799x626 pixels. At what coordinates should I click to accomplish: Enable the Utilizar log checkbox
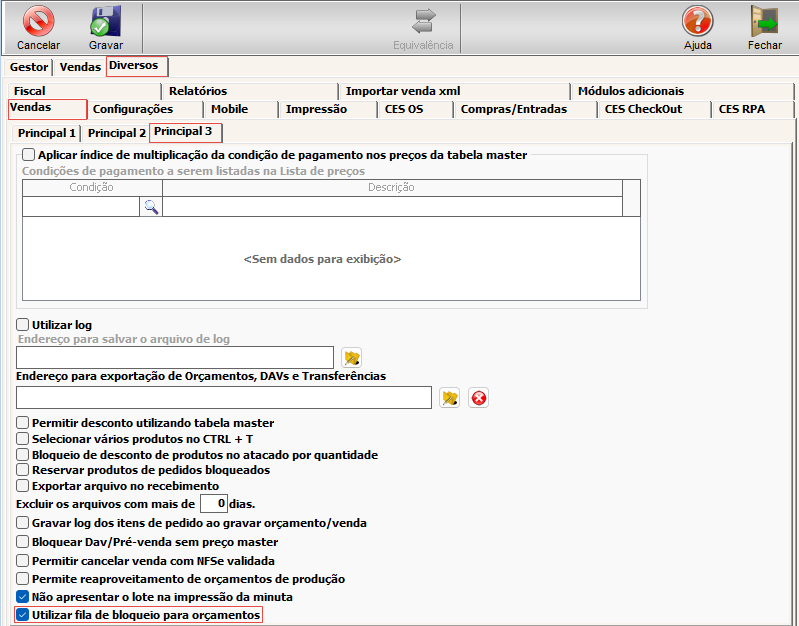pos(24,325)
